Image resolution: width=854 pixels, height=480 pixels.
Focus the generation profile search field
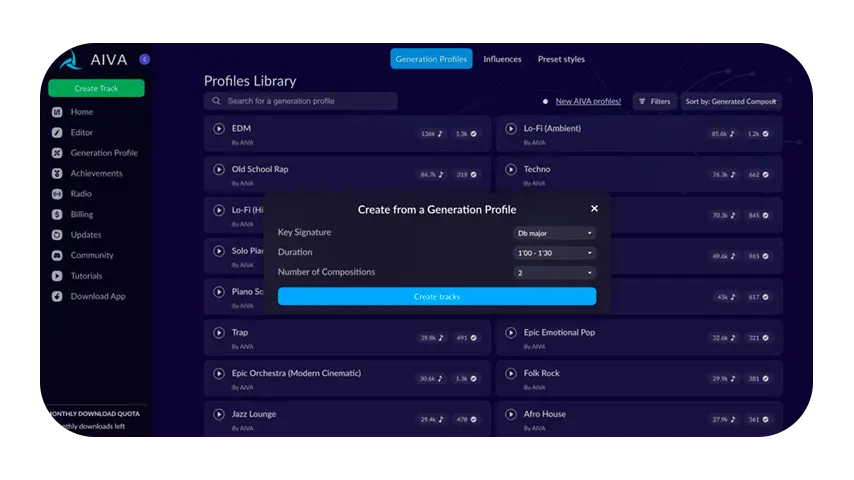(301, 101)
